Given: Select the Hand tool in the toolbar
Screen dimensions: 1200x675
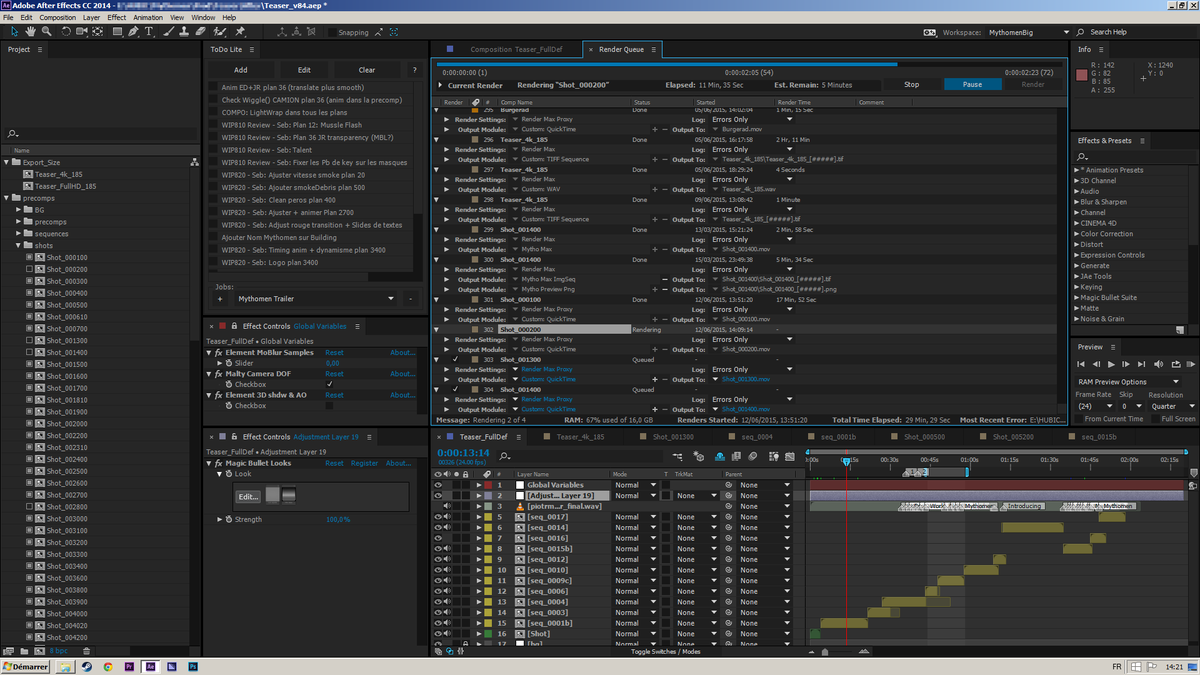Looking at the screenshot, I should [x=30, y=33].
